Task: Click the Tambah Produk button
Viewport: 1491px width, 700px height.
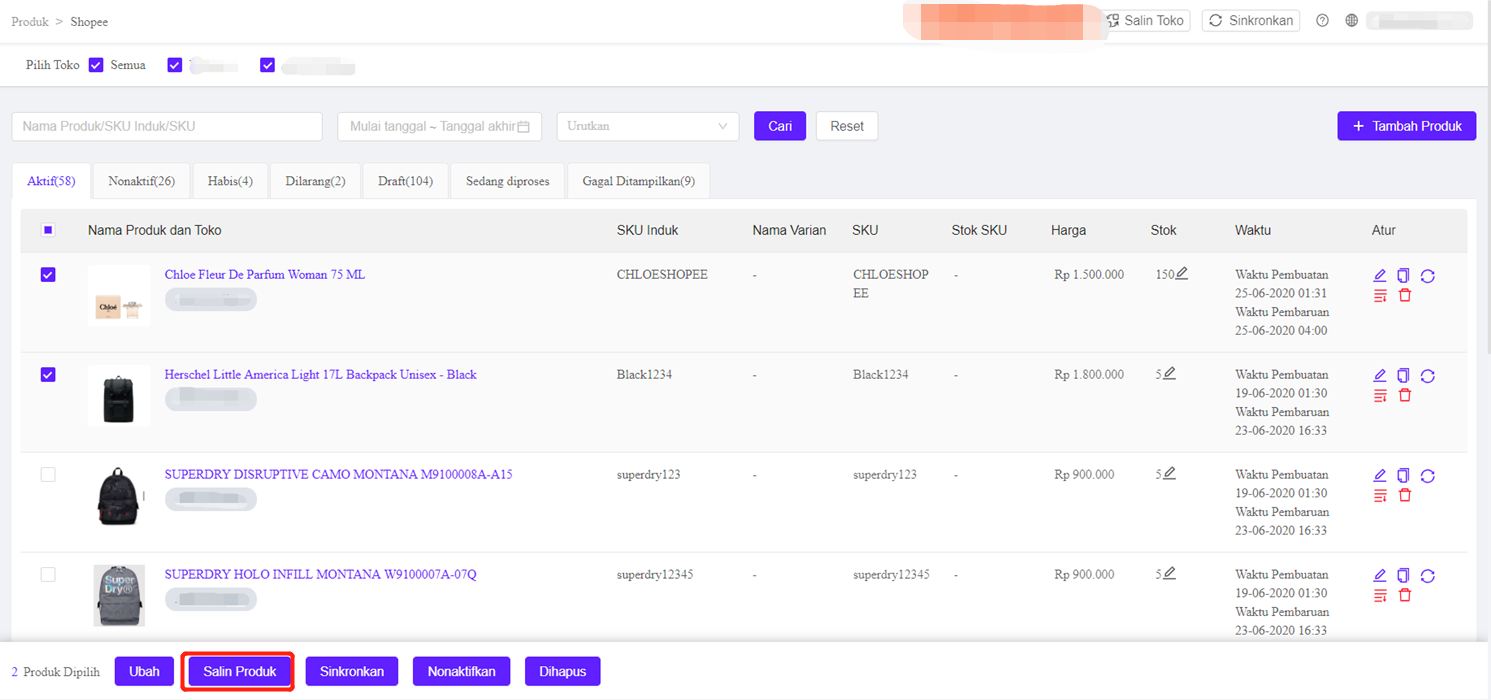Action: point(1406,126)
